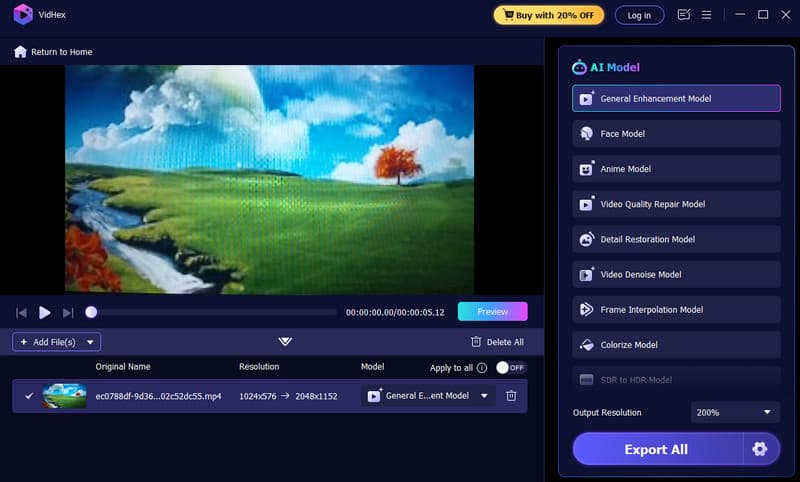Open the Output Resolution 200% dropdown

(x=735, y=412)
